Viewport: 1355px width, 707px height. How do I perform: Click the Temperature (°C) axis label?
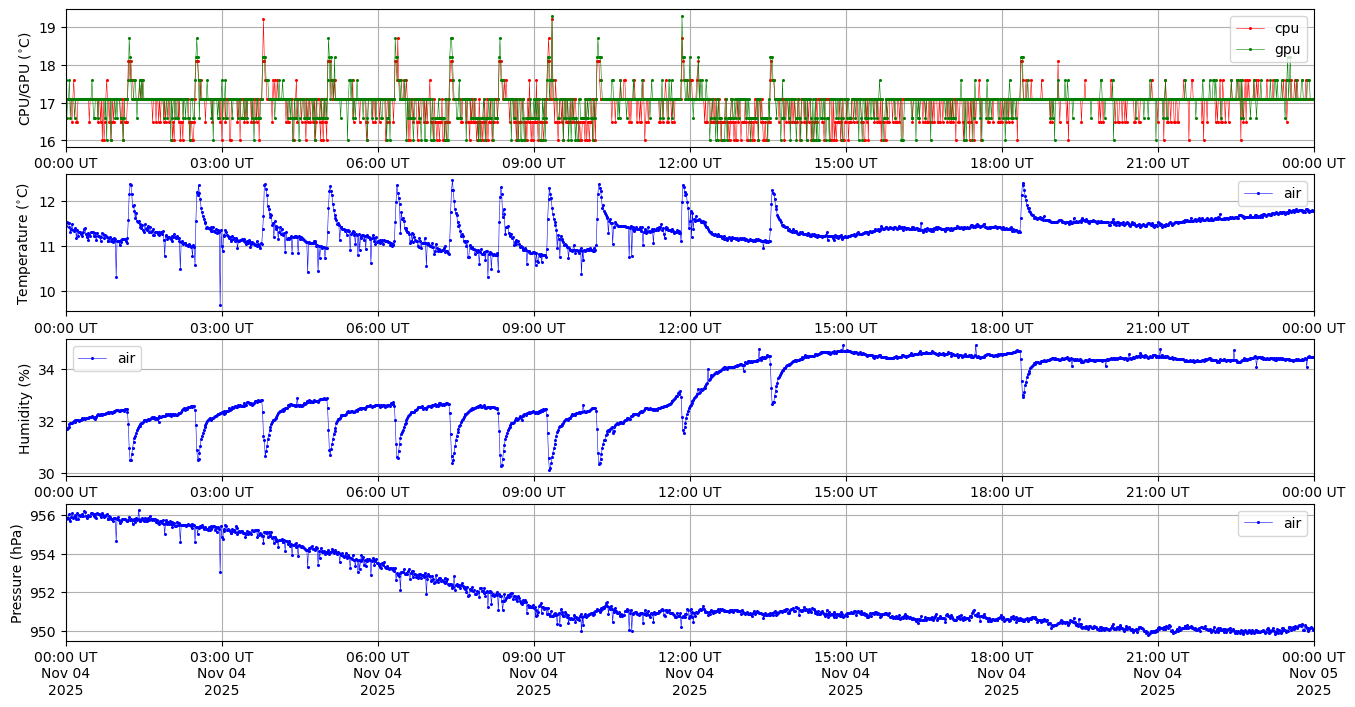[25, 243]
